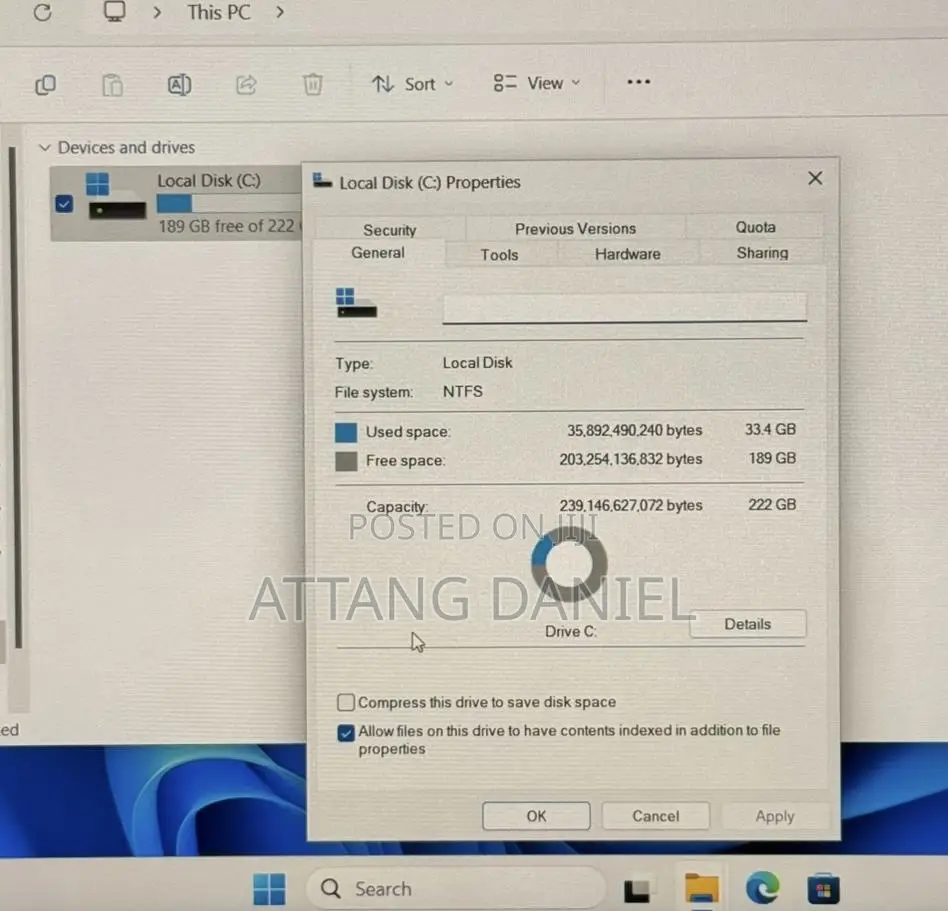Image resolution: width=948 pixels, height=911 pixels.
Task: Open File Explorer from the taskbar
Action: click(701, 889)
